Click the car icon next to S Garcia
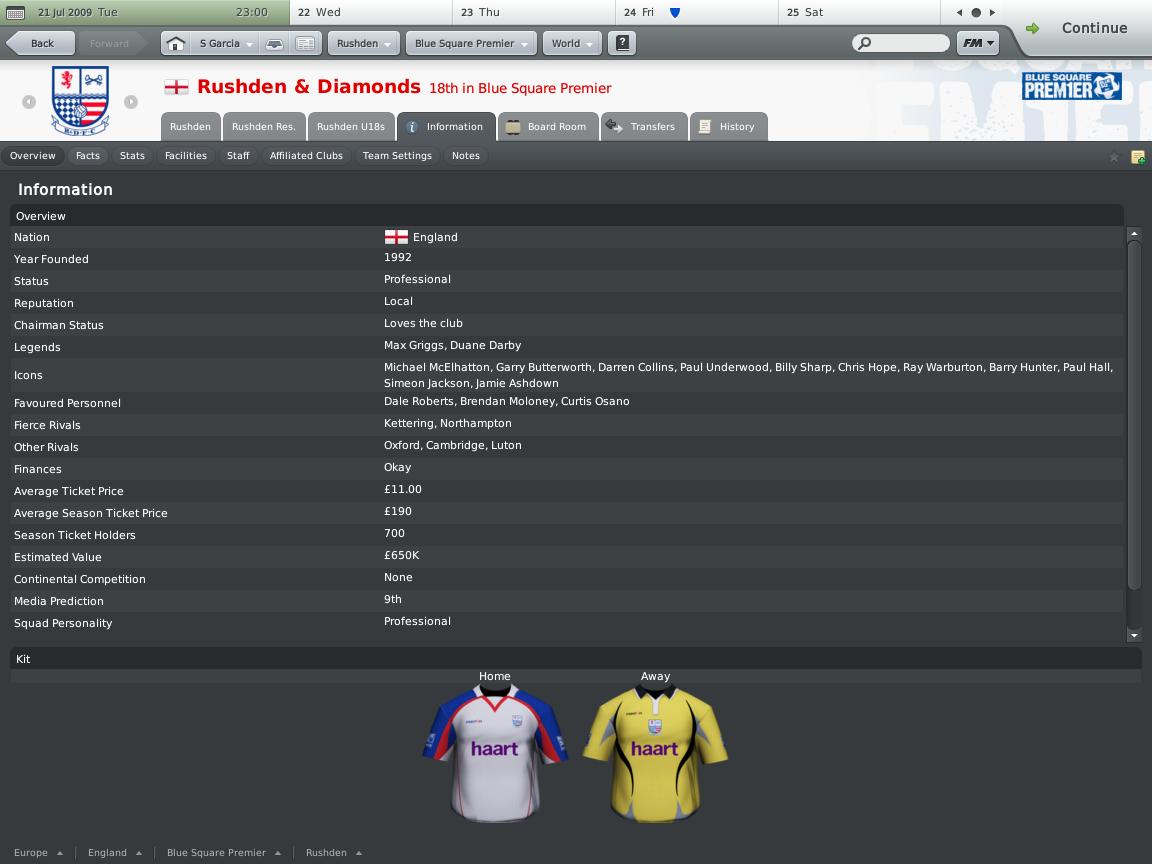This screenshot has height=864, width=1152. (274, 43)
